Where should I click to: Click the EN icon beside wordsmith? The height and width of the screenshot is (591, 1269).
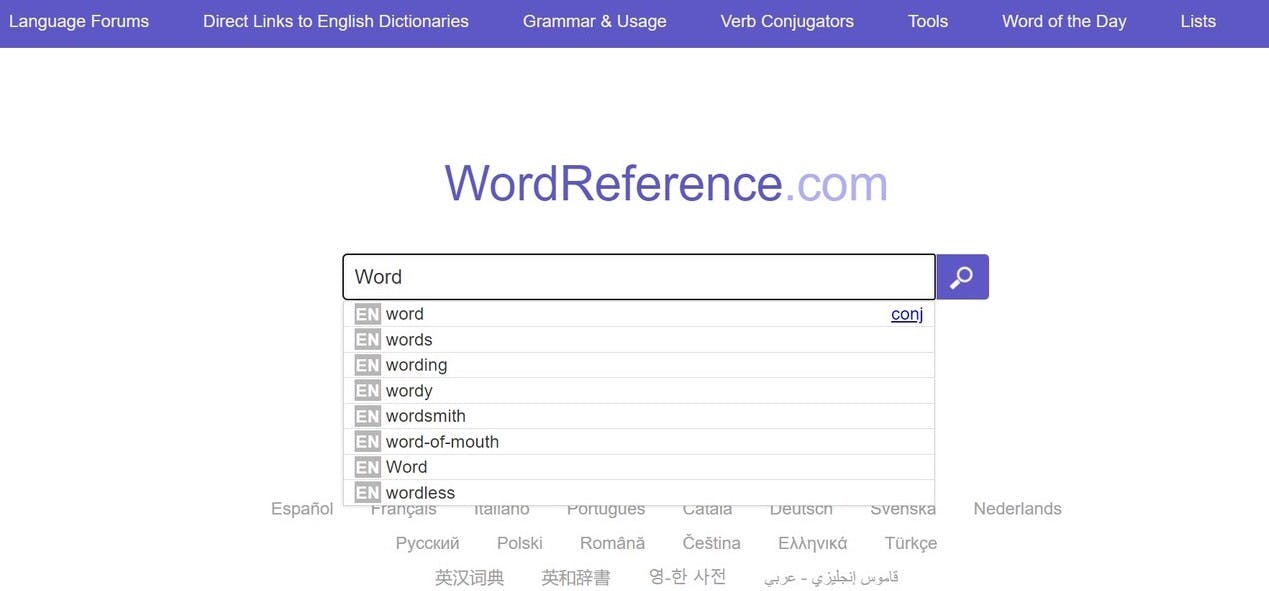tap(368, 416)
